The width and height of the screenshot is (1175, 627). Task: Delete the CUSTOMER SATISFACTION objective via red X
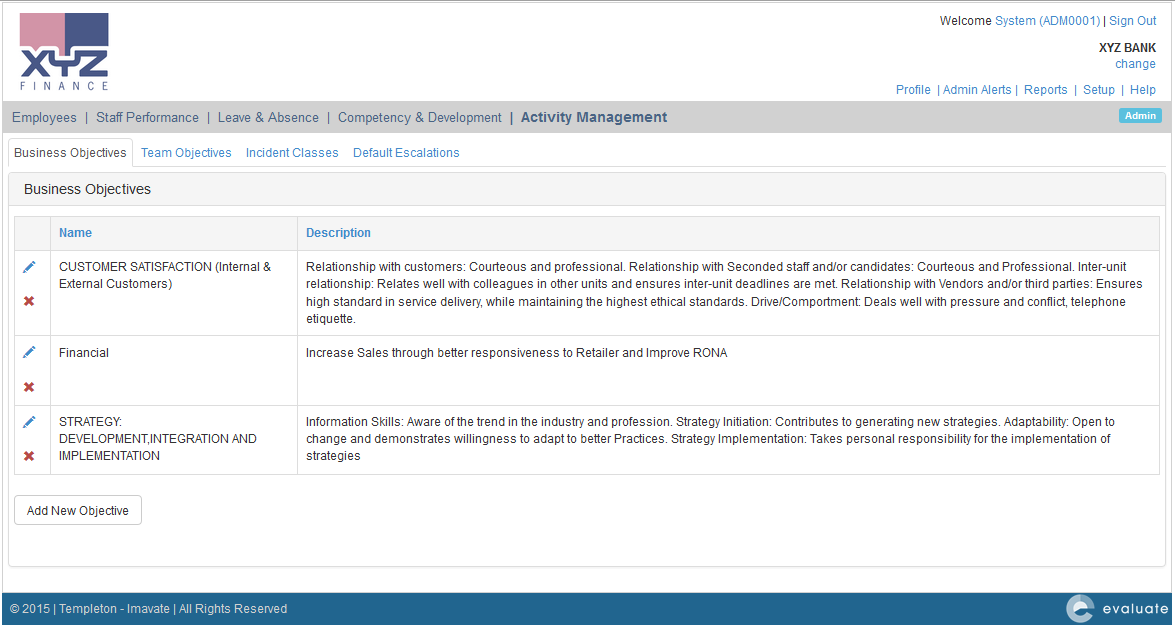point(29,301)
